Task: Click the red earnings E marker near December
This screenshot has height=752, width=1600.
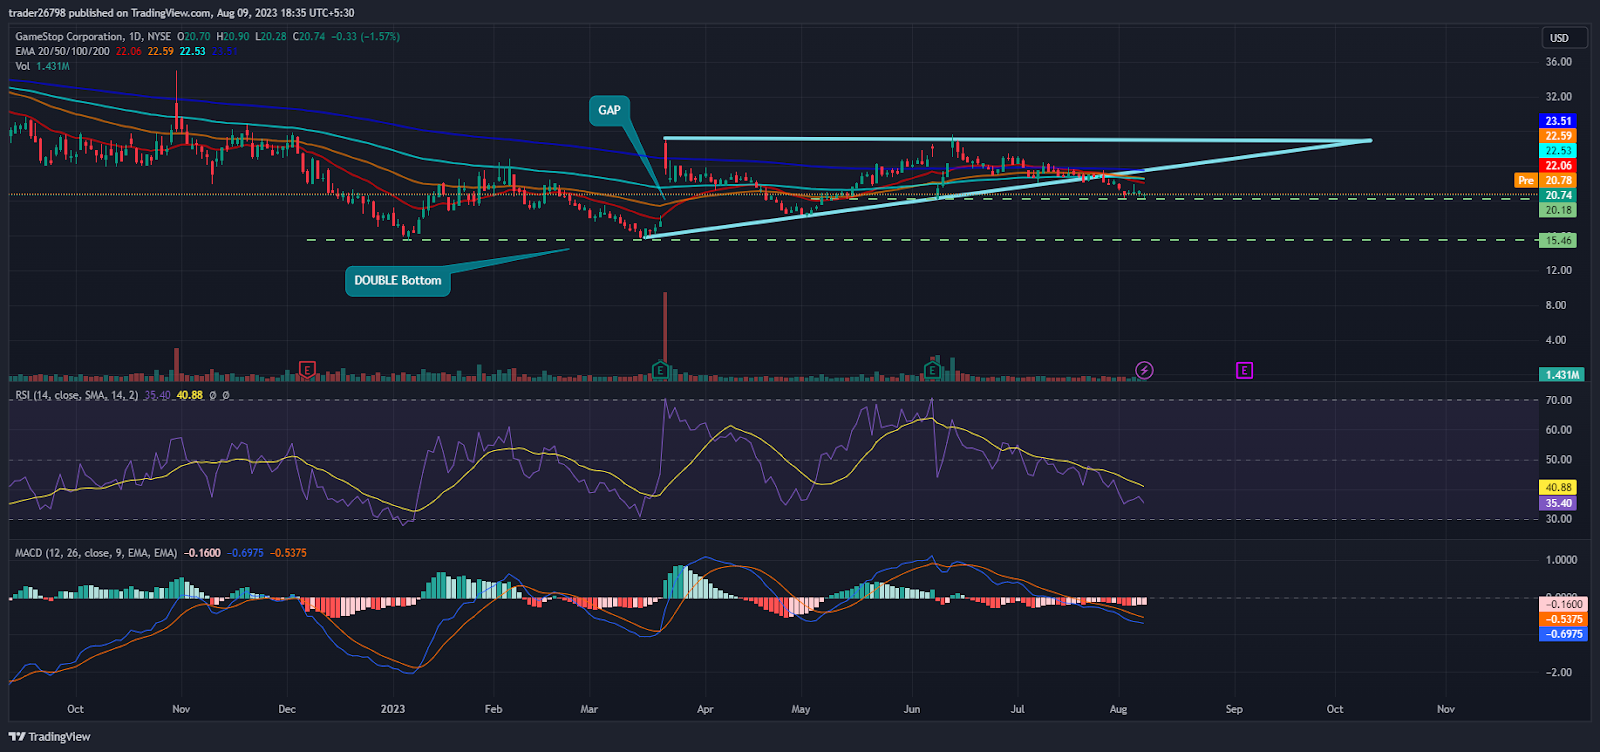Action: tap(307, 370)
